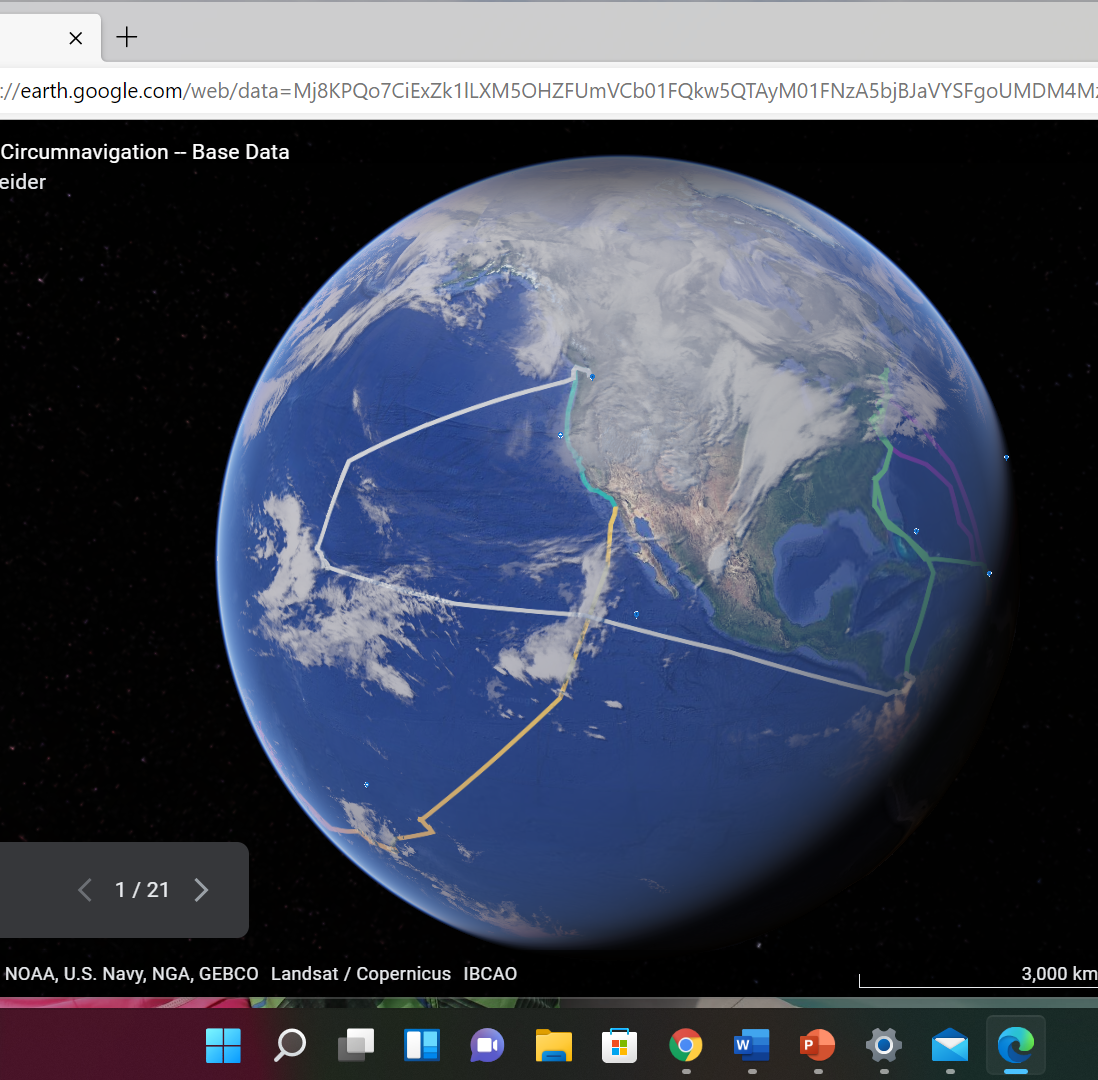Open the Windows Start menu
Viewport: 1098px width, 1080px height.
pos(223,1046)
